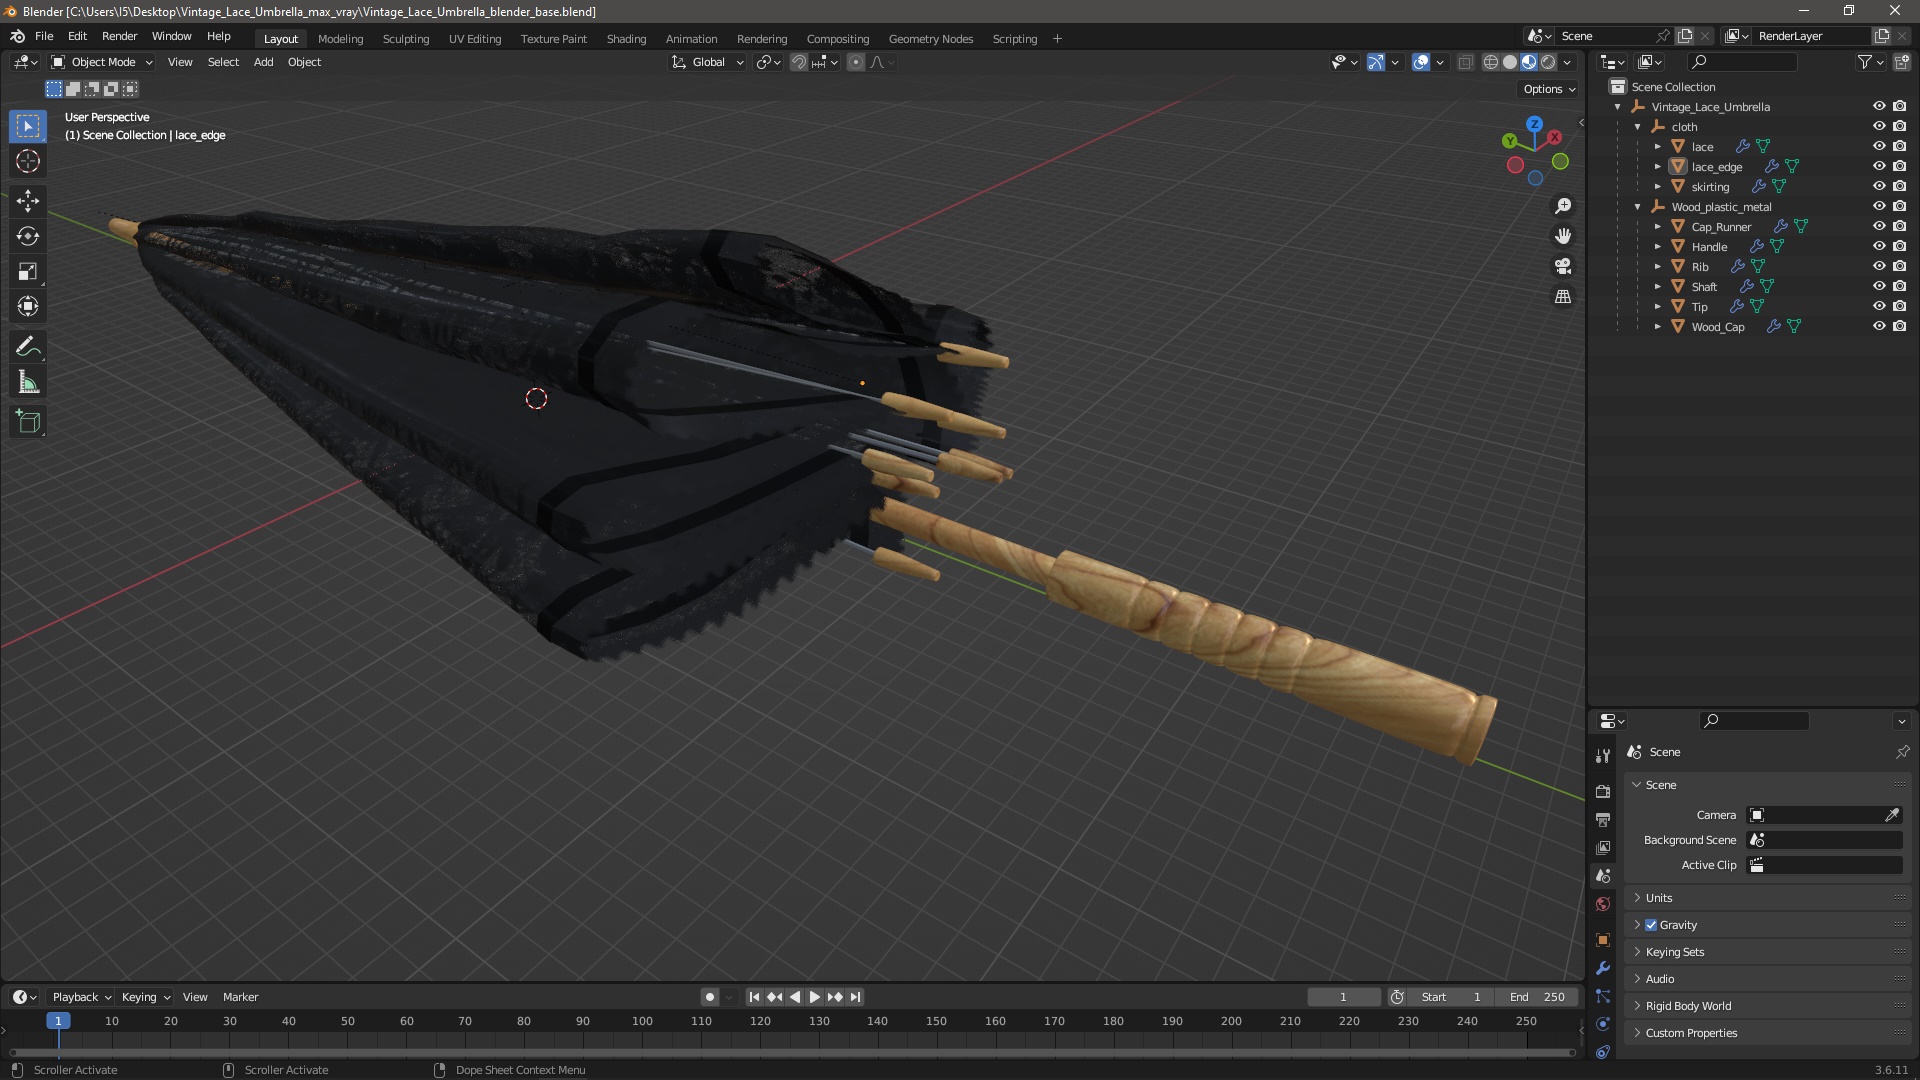
Task: Hide the Wood_Cap object in viewport
Action: pyautogui.click(x=1879, y=326)
